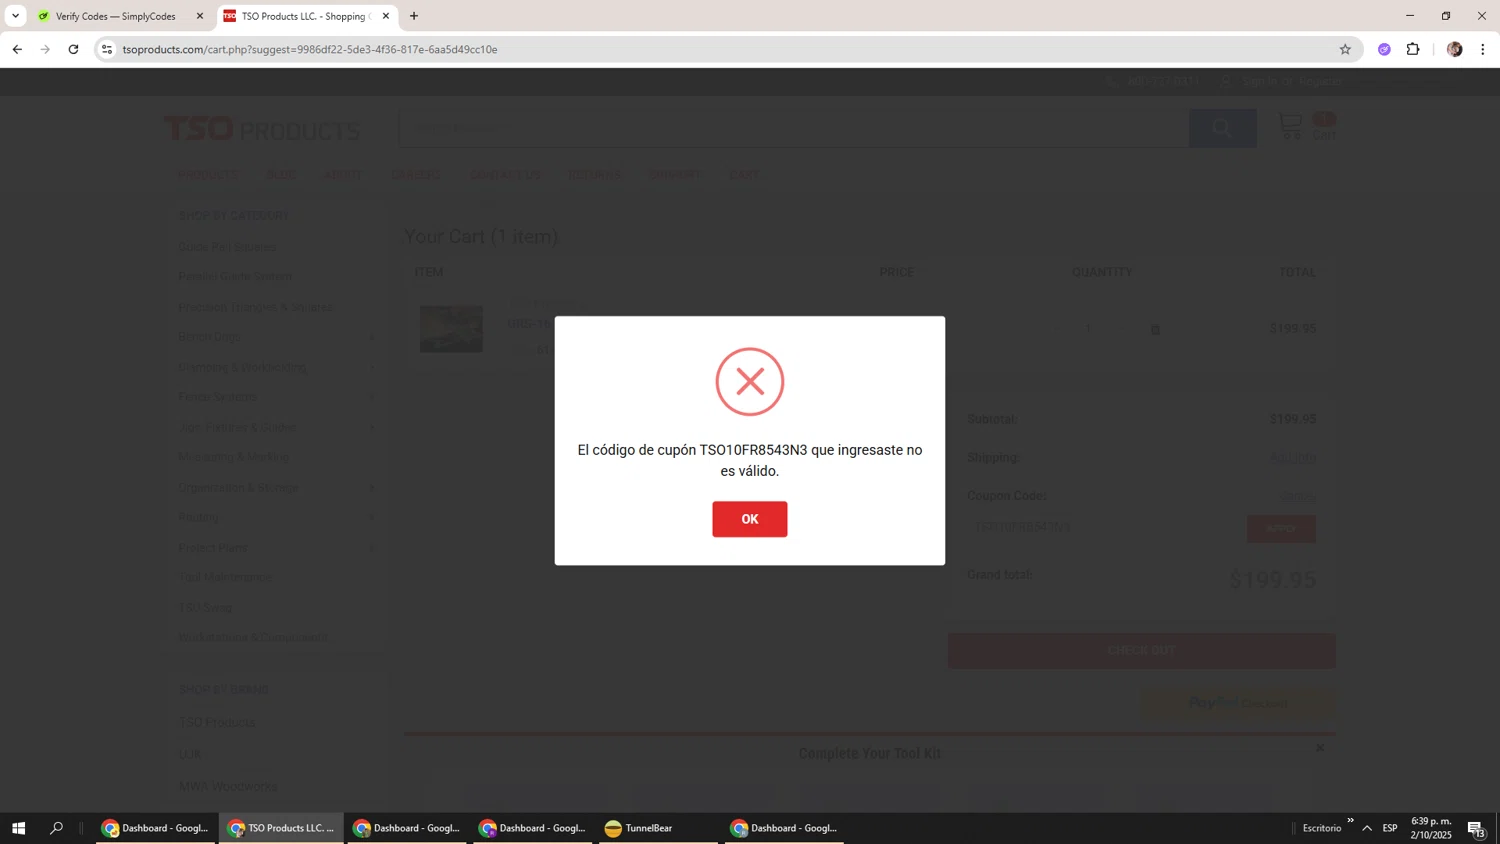Open the tab search dropdown arrow
Screen dimensions: 1500x844
pos(15,16)
